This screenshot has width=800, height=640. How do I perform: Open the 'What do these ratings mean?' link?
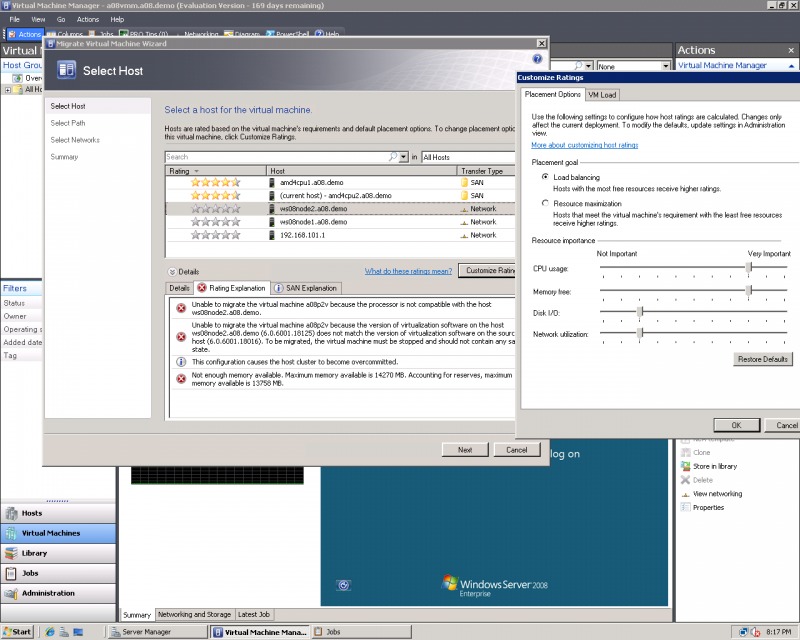click(x=408, y=271)
